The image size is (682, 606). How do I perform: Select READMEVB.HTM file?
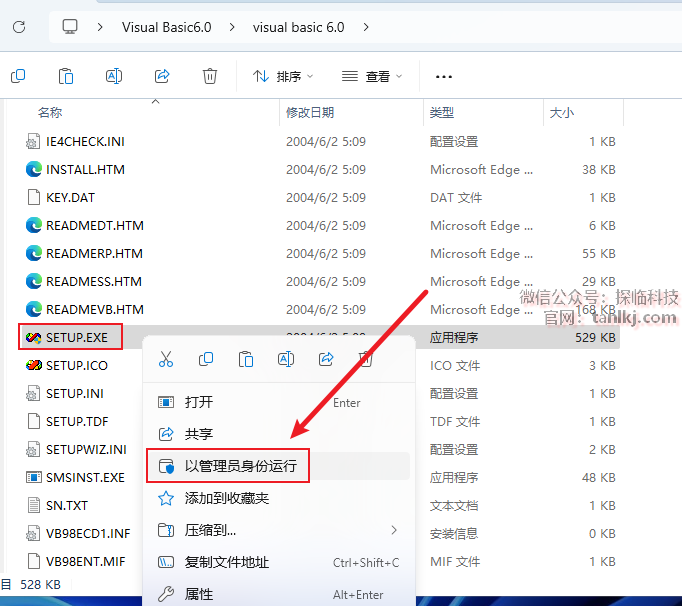[x=95, y=309]
